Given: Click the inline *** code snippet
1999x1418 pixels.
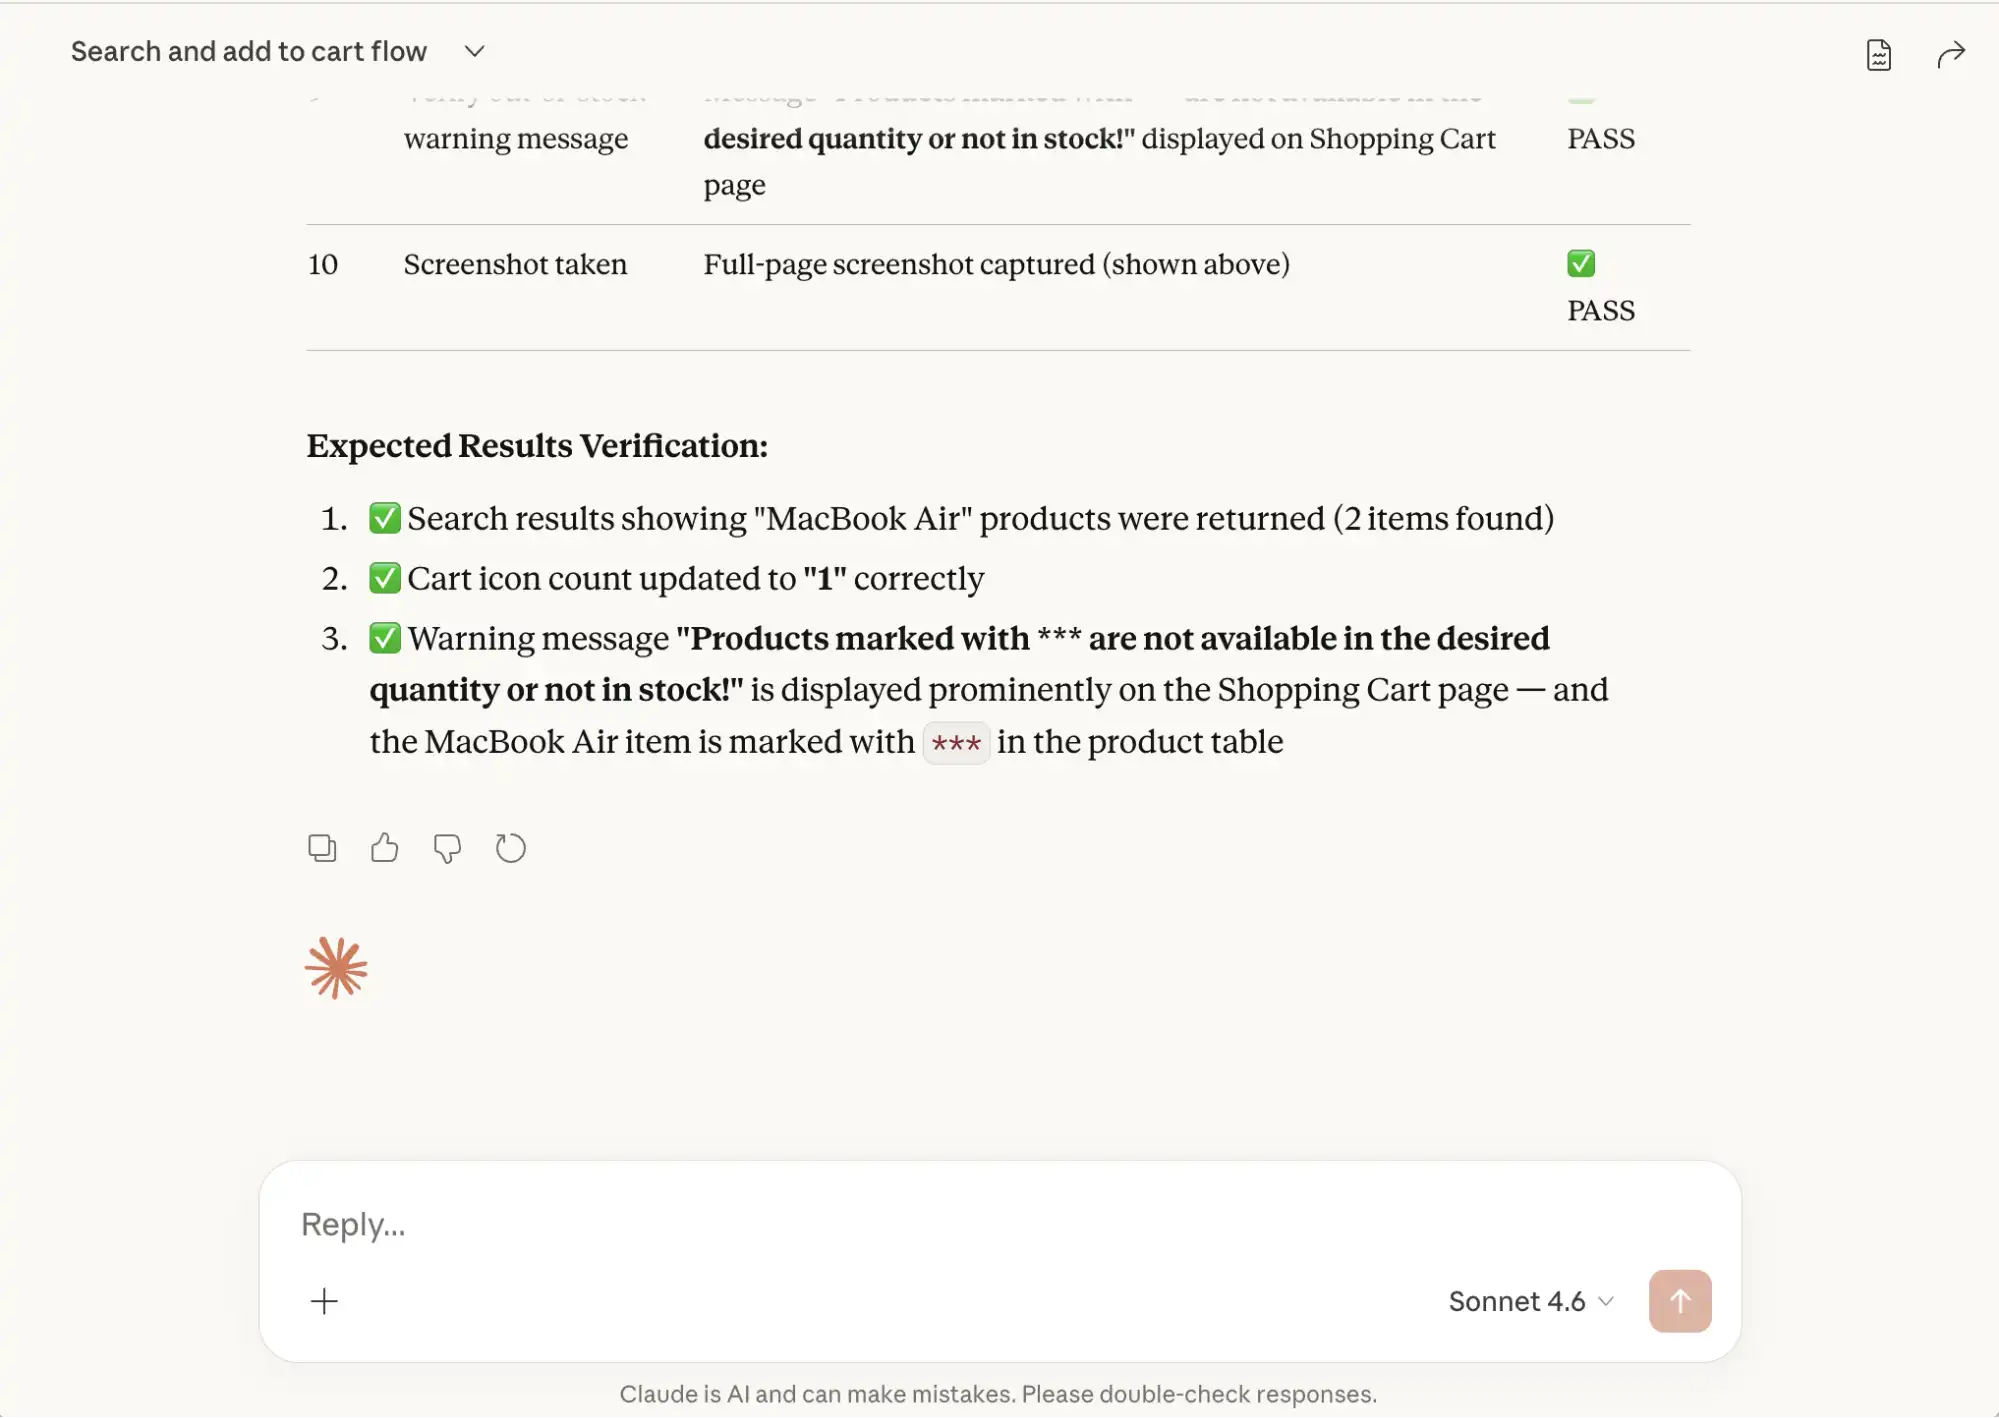Looking at the screenshot, I should point(956,743).
